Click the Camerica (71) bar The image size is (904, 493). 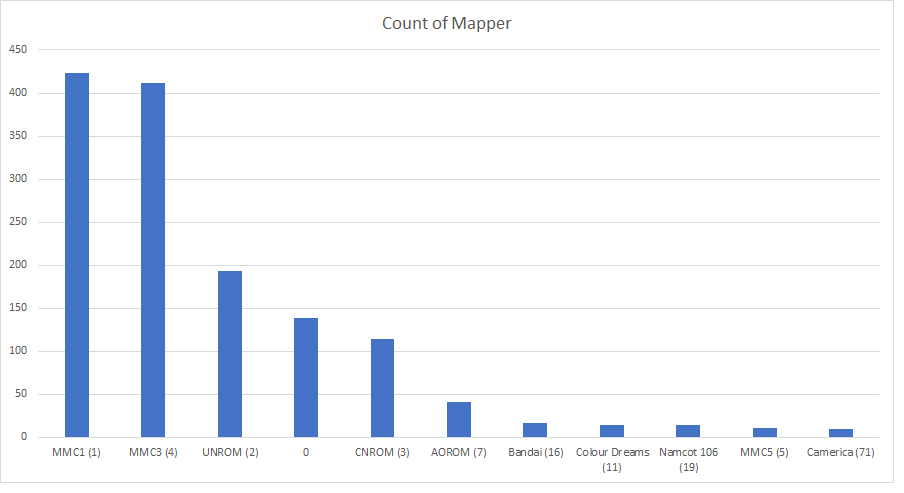tap(841, 433)
